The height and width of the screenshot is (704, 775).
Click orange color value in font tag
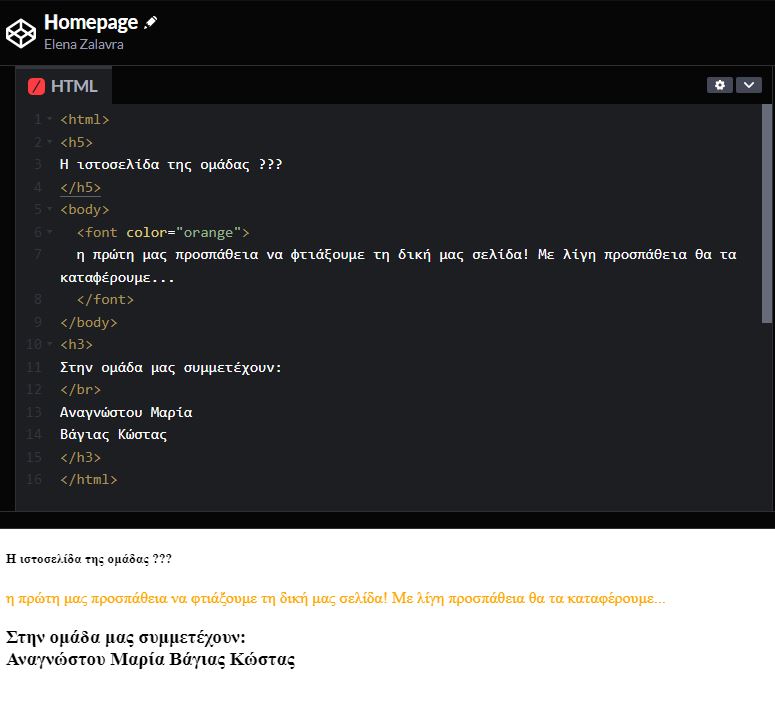coord(208,232)
